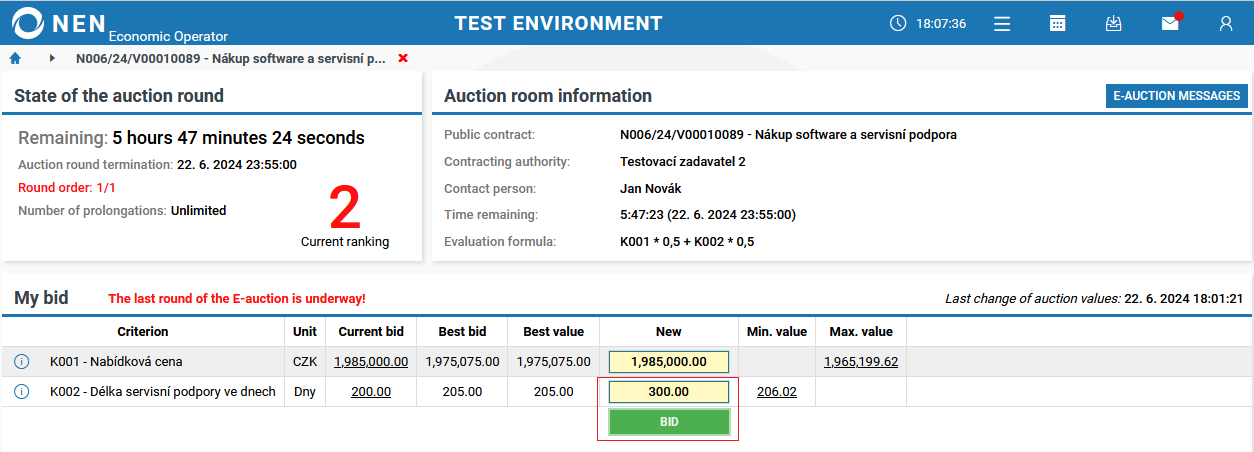Expand the breadcrumb arrow next to home

[x=52, y=59]
